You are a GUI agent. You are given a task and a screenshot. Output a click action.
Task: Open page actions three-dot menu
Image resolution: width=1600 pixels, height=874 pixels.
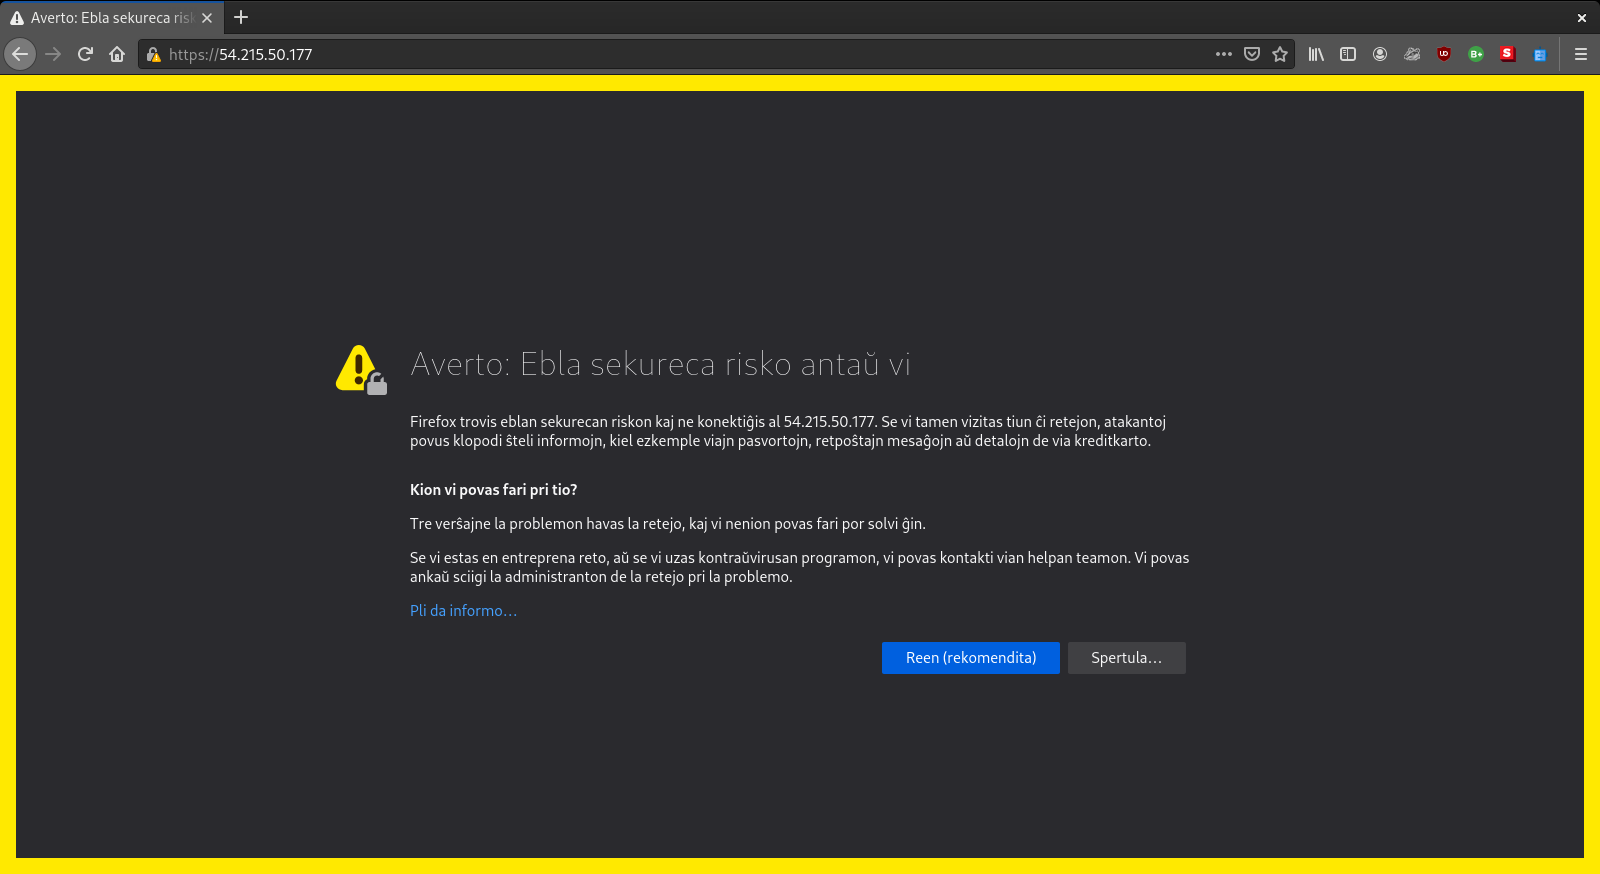(1223, 54)
